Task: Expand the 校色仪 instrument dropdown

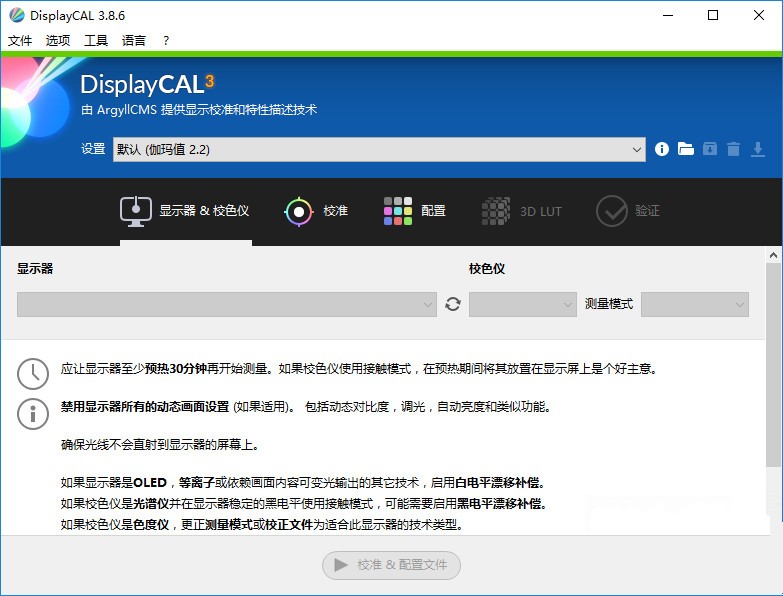Action: pyautogui.click(x=522, y=304)
